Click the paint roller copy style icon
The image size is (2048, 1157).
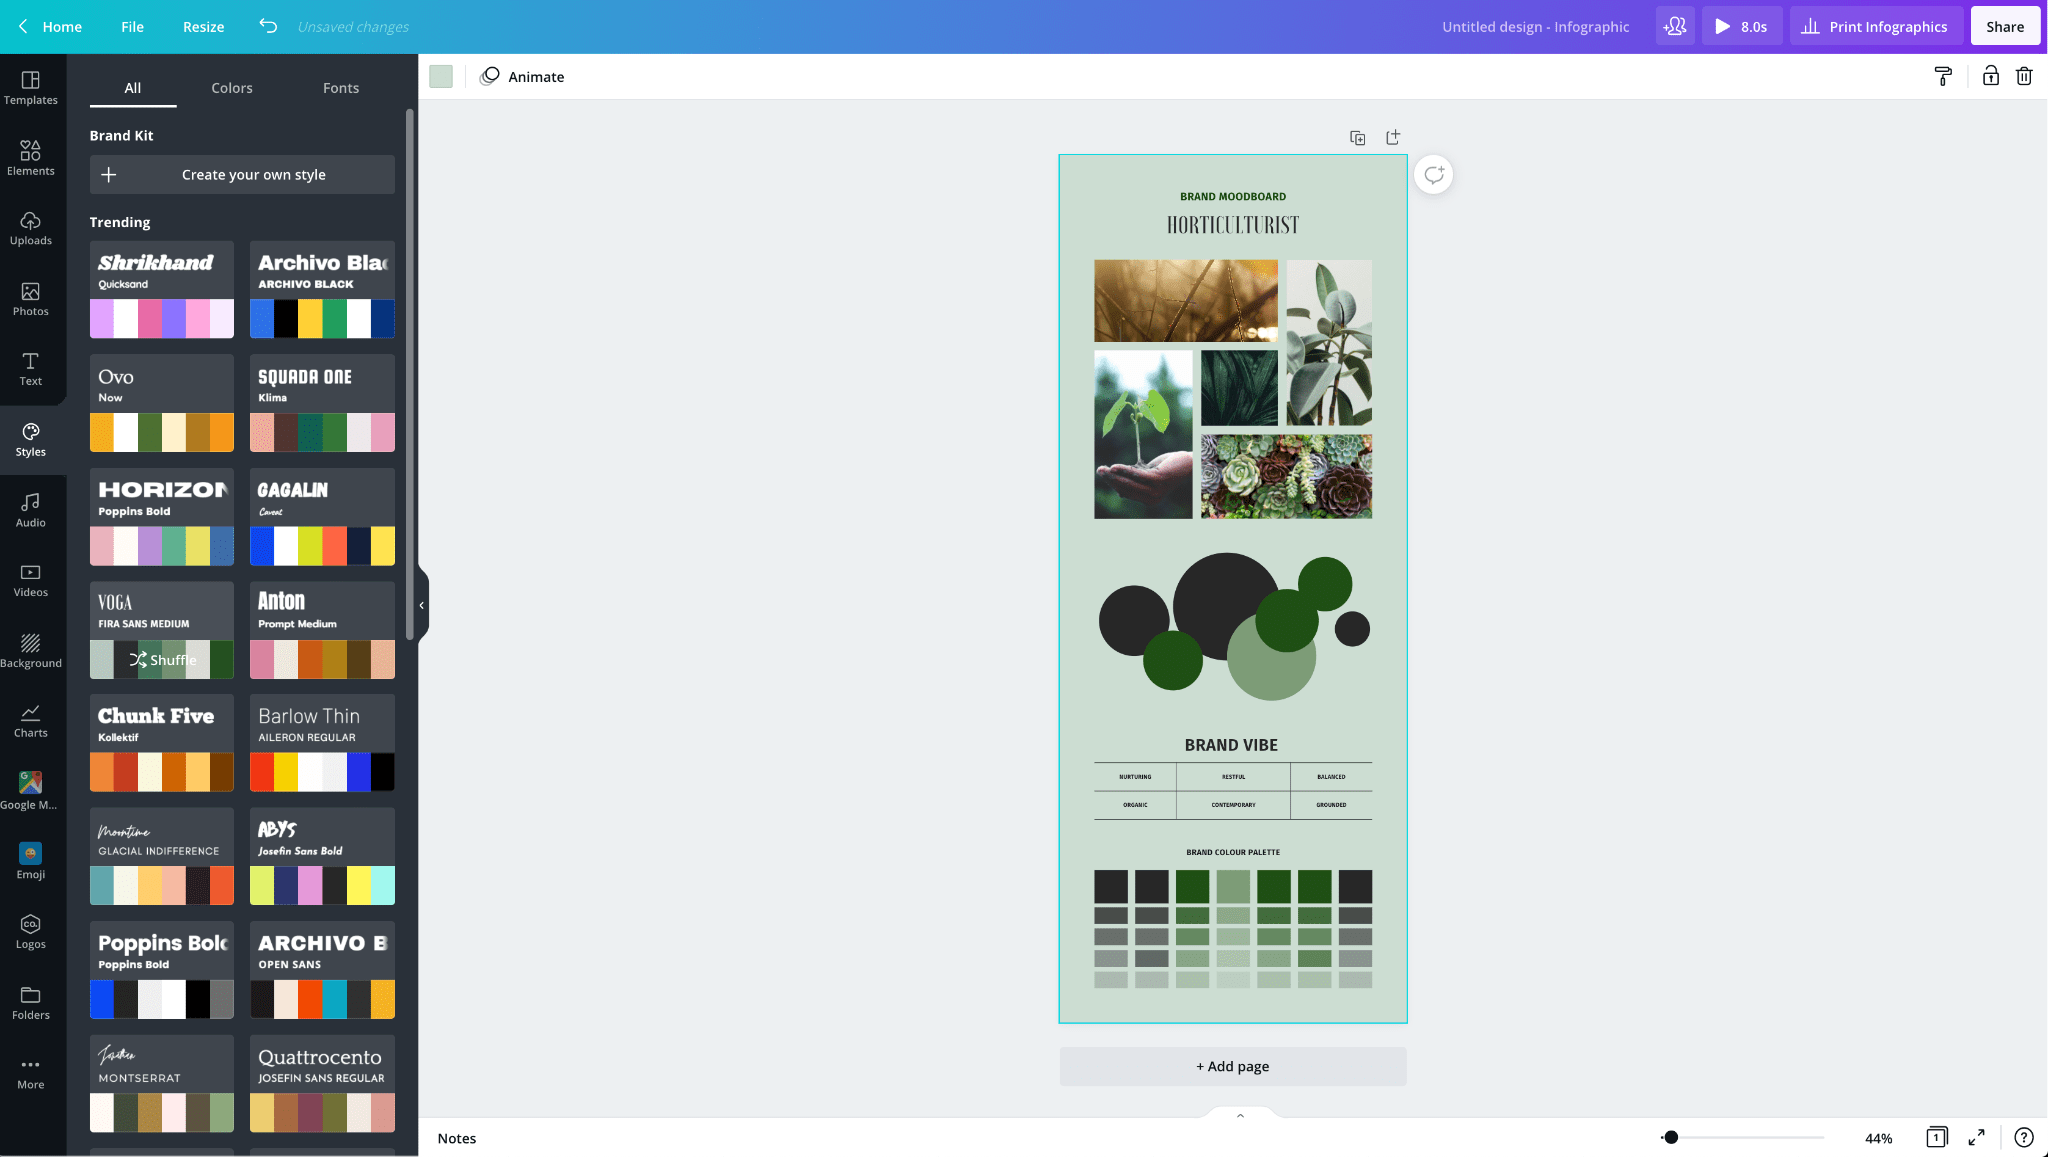point(1943,76)
